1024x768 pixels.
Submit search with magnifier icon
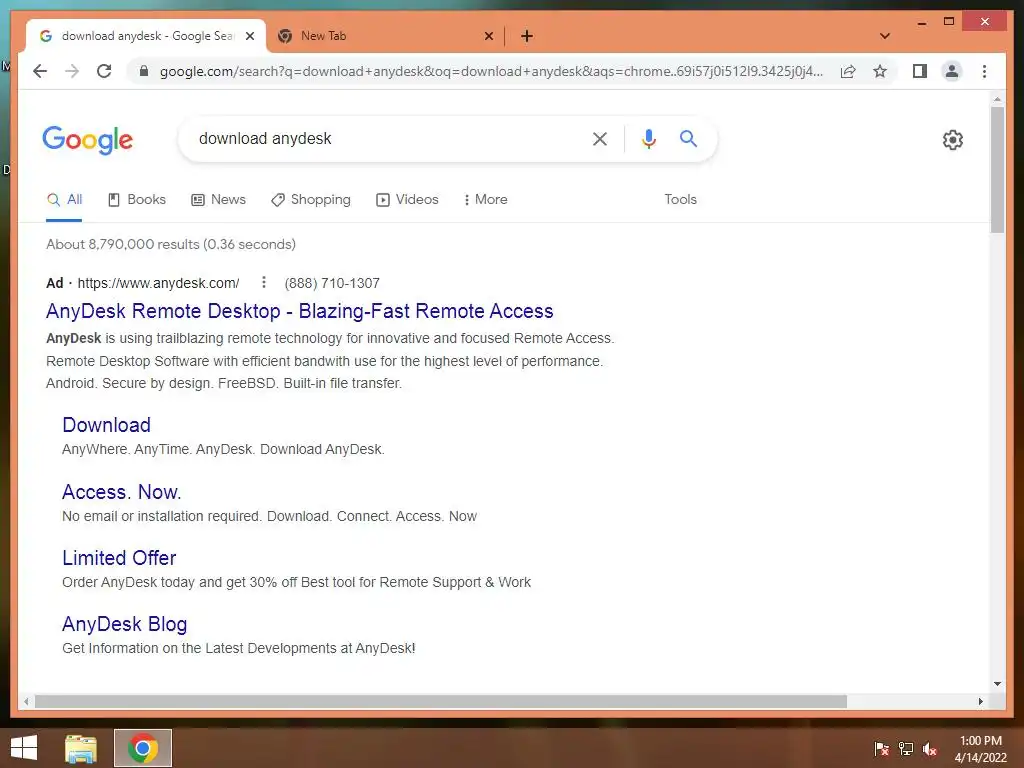tap(688, 138)
